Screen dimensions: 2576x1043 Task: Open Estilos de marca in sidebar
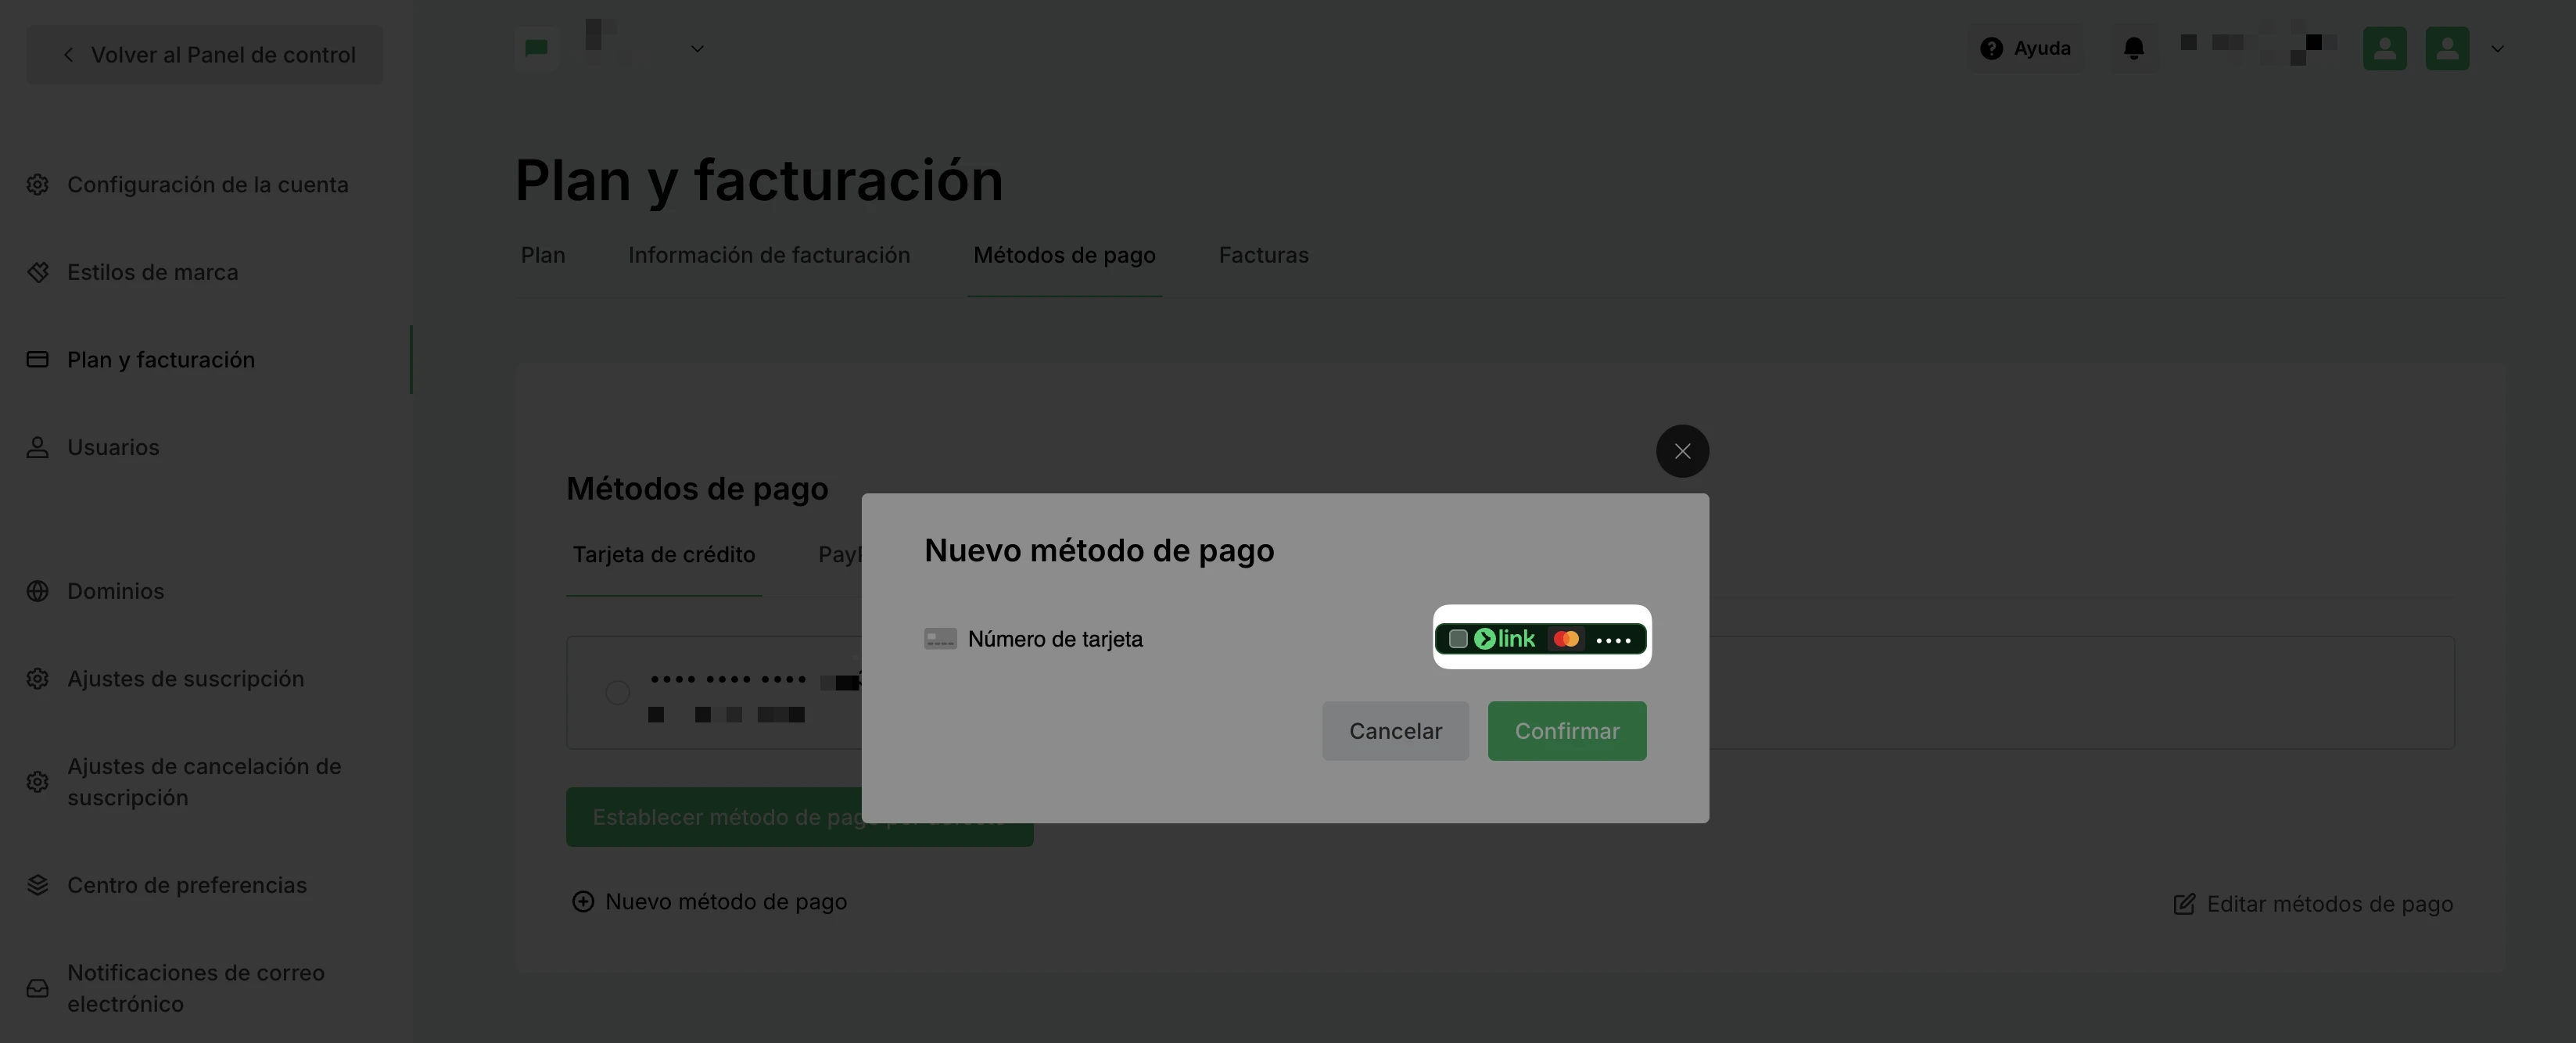152,272
